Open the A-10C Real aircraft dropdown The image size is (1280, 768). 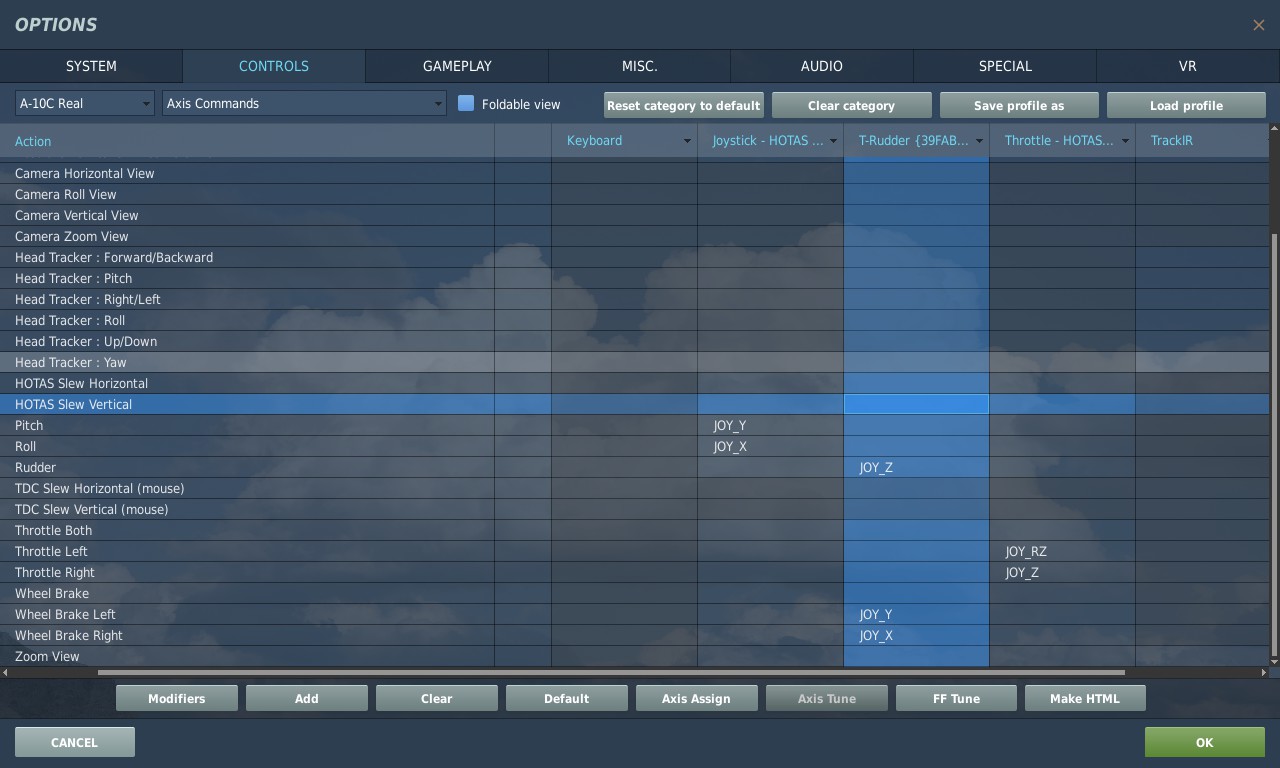[x=84, y=103]
